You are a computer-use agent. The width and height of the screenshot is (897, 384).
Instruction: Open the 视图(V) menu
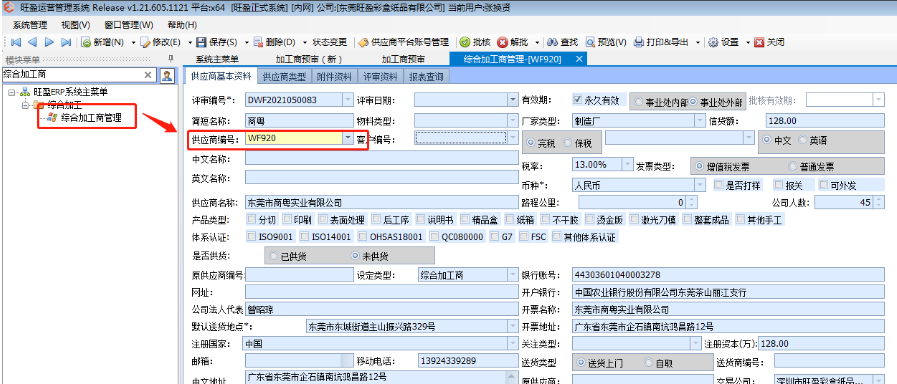click(x=76, y=25)
